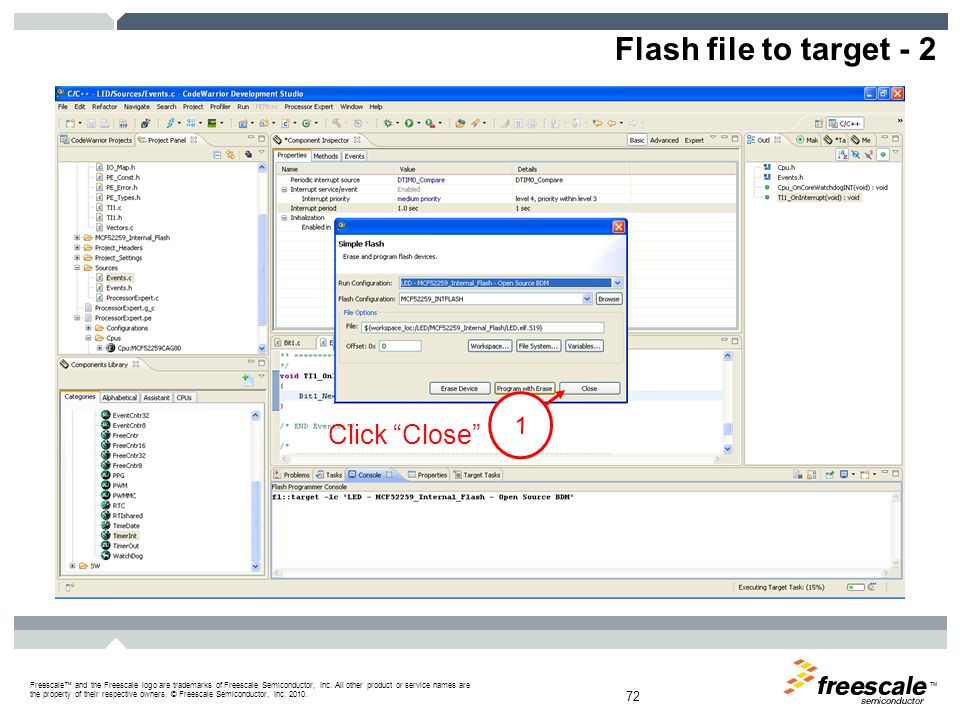The image size is (960, 720).
Task: Click the TimerInt component icon
Action: [105, 536]
